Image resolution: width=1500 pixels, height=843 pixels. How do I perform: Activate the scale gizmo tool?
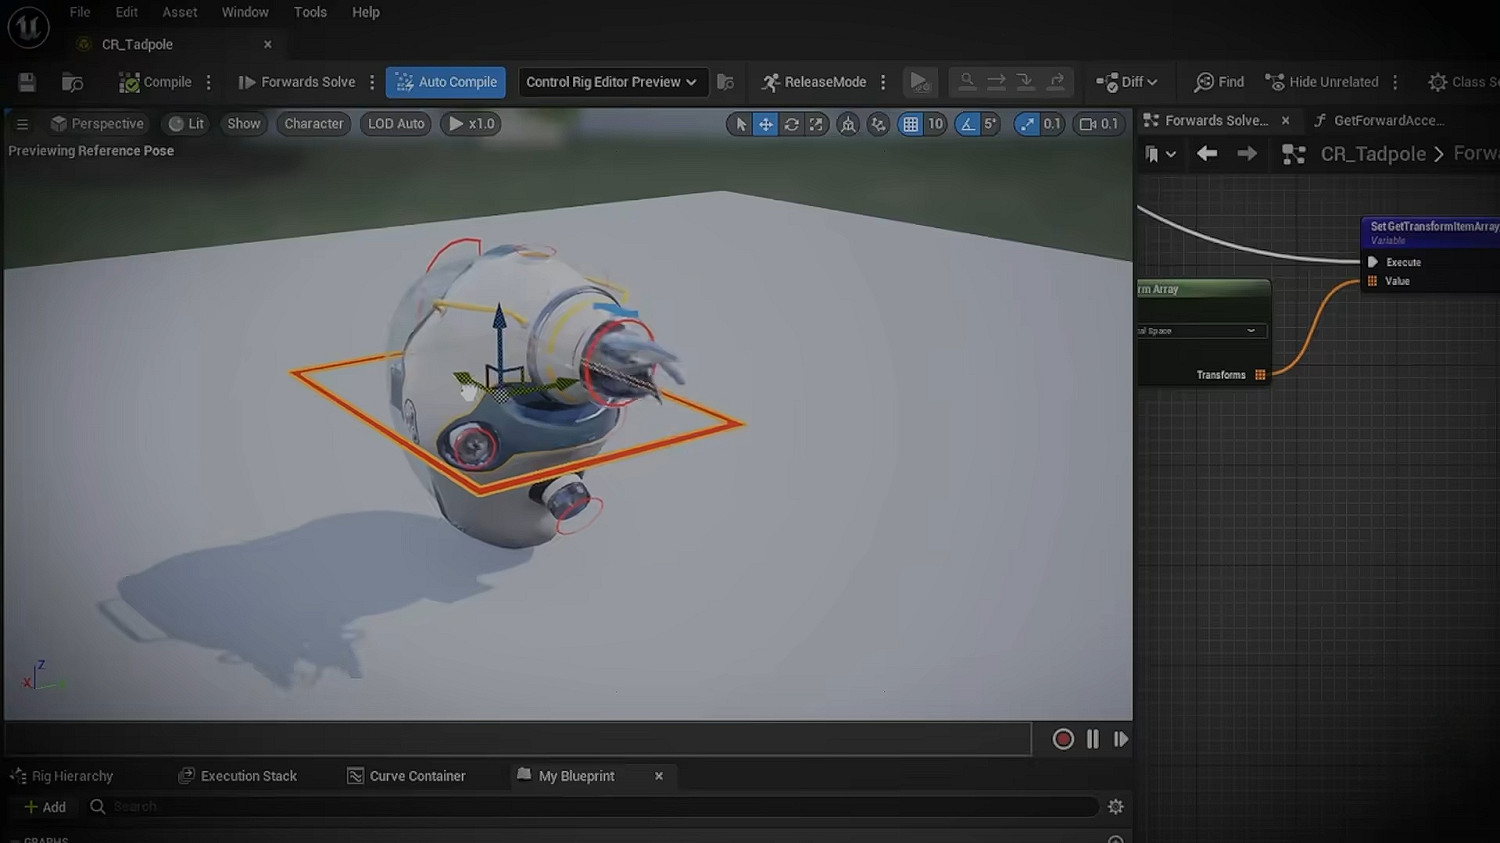[816, 124]
